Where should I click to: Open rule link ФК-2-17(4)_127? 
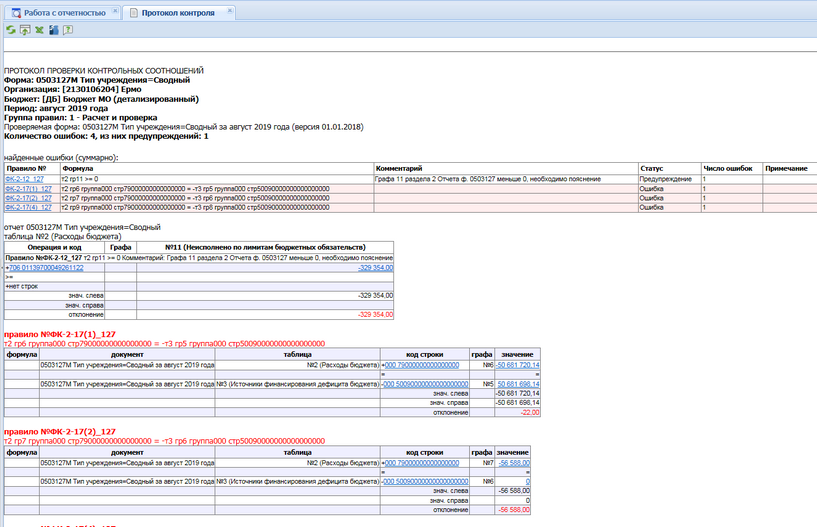pyautogui.click(x=28, y=208)
